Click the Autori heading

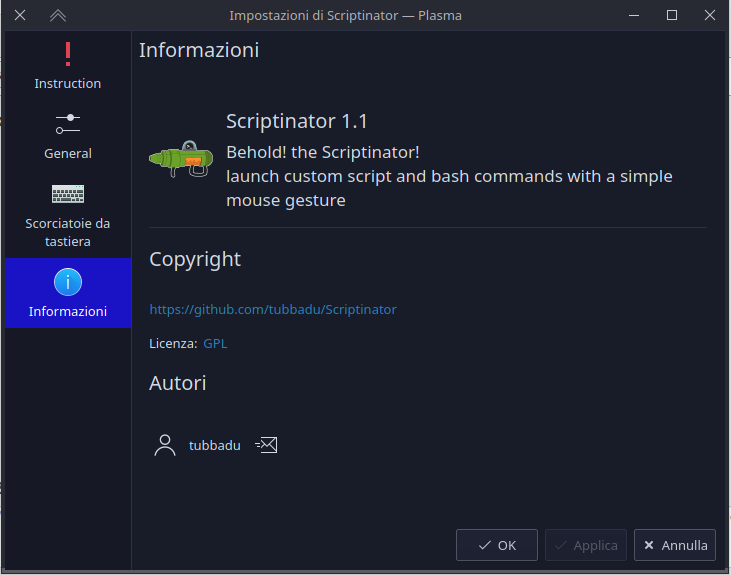[x=178, y=383]
